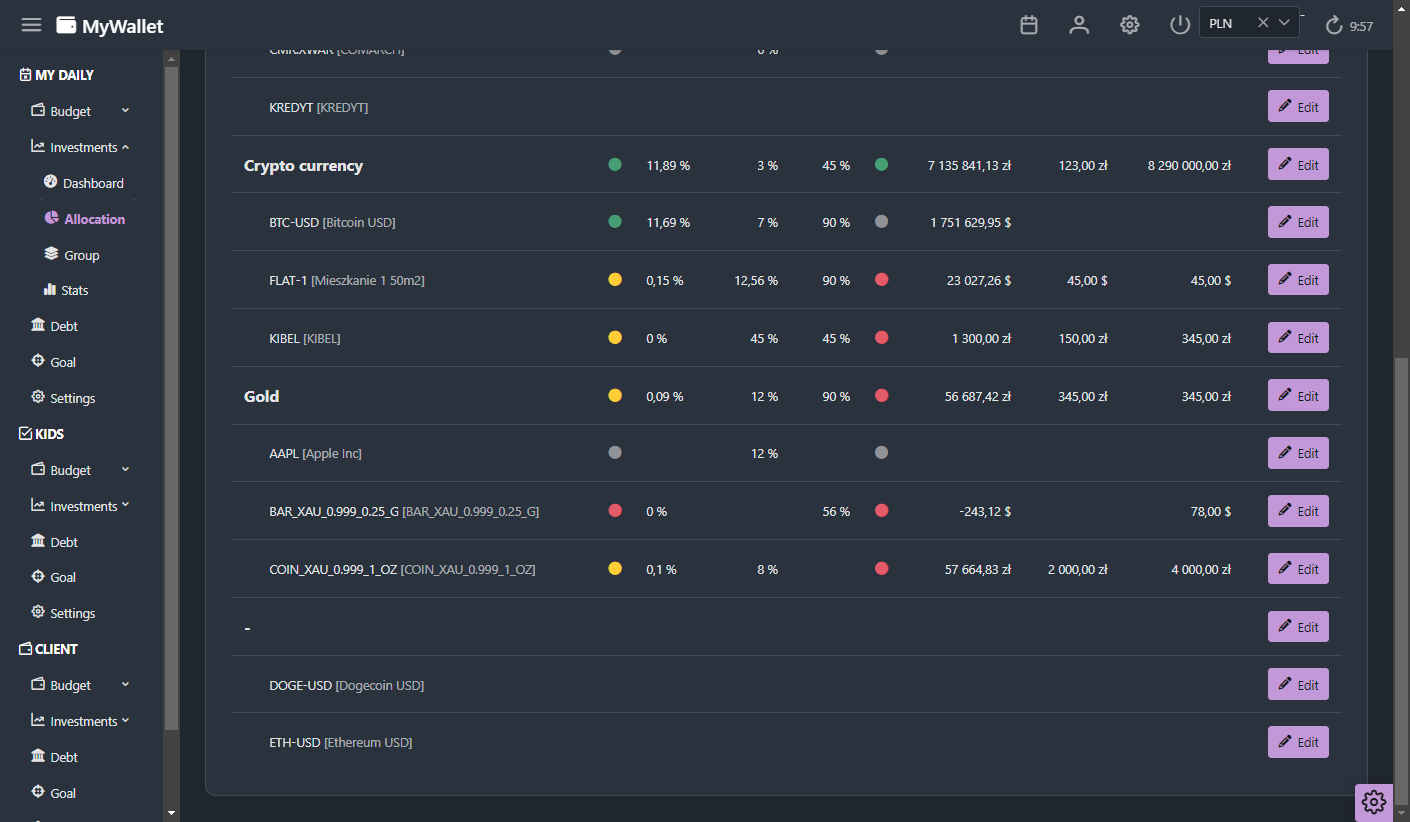Edit the dash-named group row
This screenshot has width=1410, height=822.
pyautogui.click(x=1298, y=627)
